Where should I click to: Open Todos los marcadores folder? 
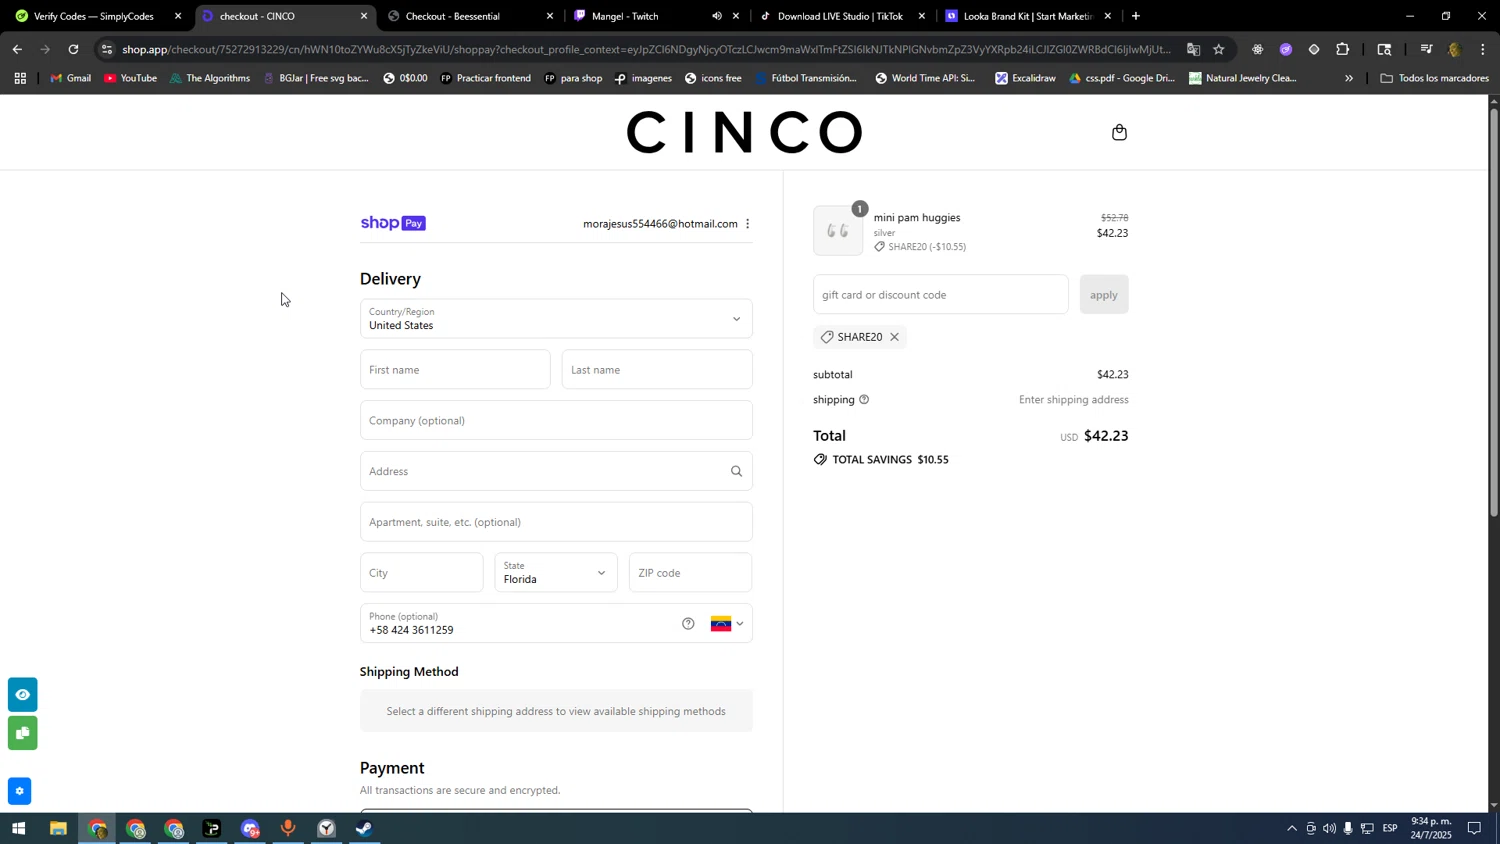click(1434, 78)
